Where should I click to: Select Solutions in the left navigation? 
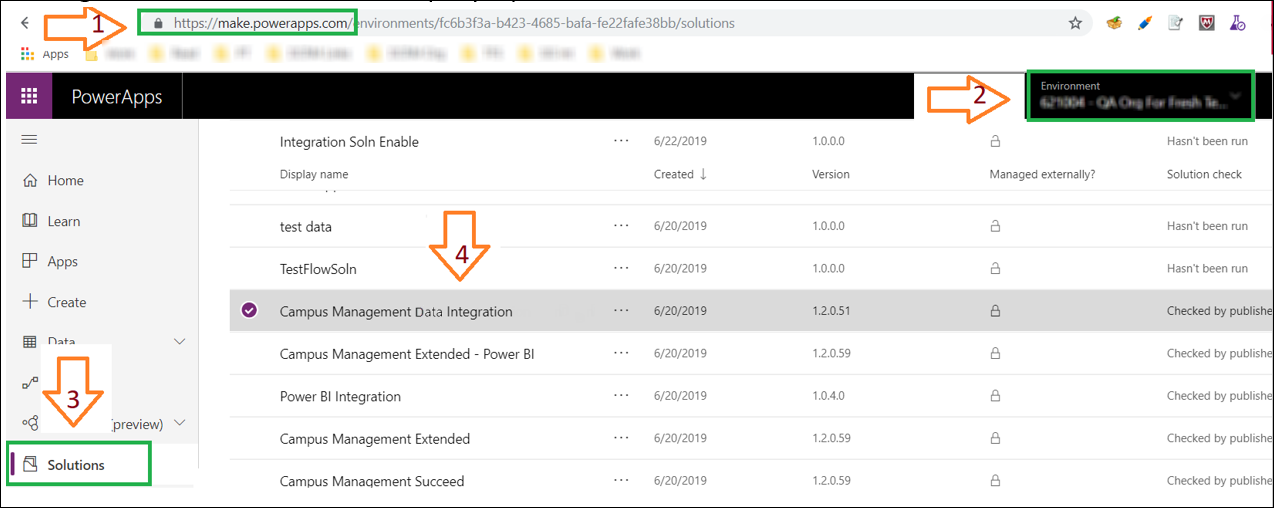pos(76,465)
